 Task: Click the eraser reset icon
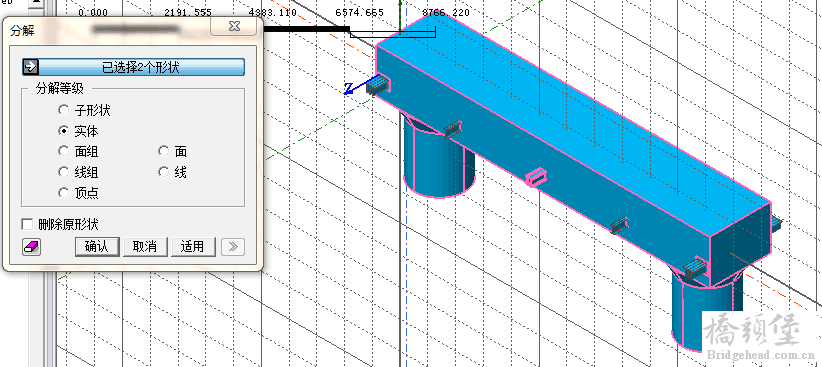click(x=31, y=246)
